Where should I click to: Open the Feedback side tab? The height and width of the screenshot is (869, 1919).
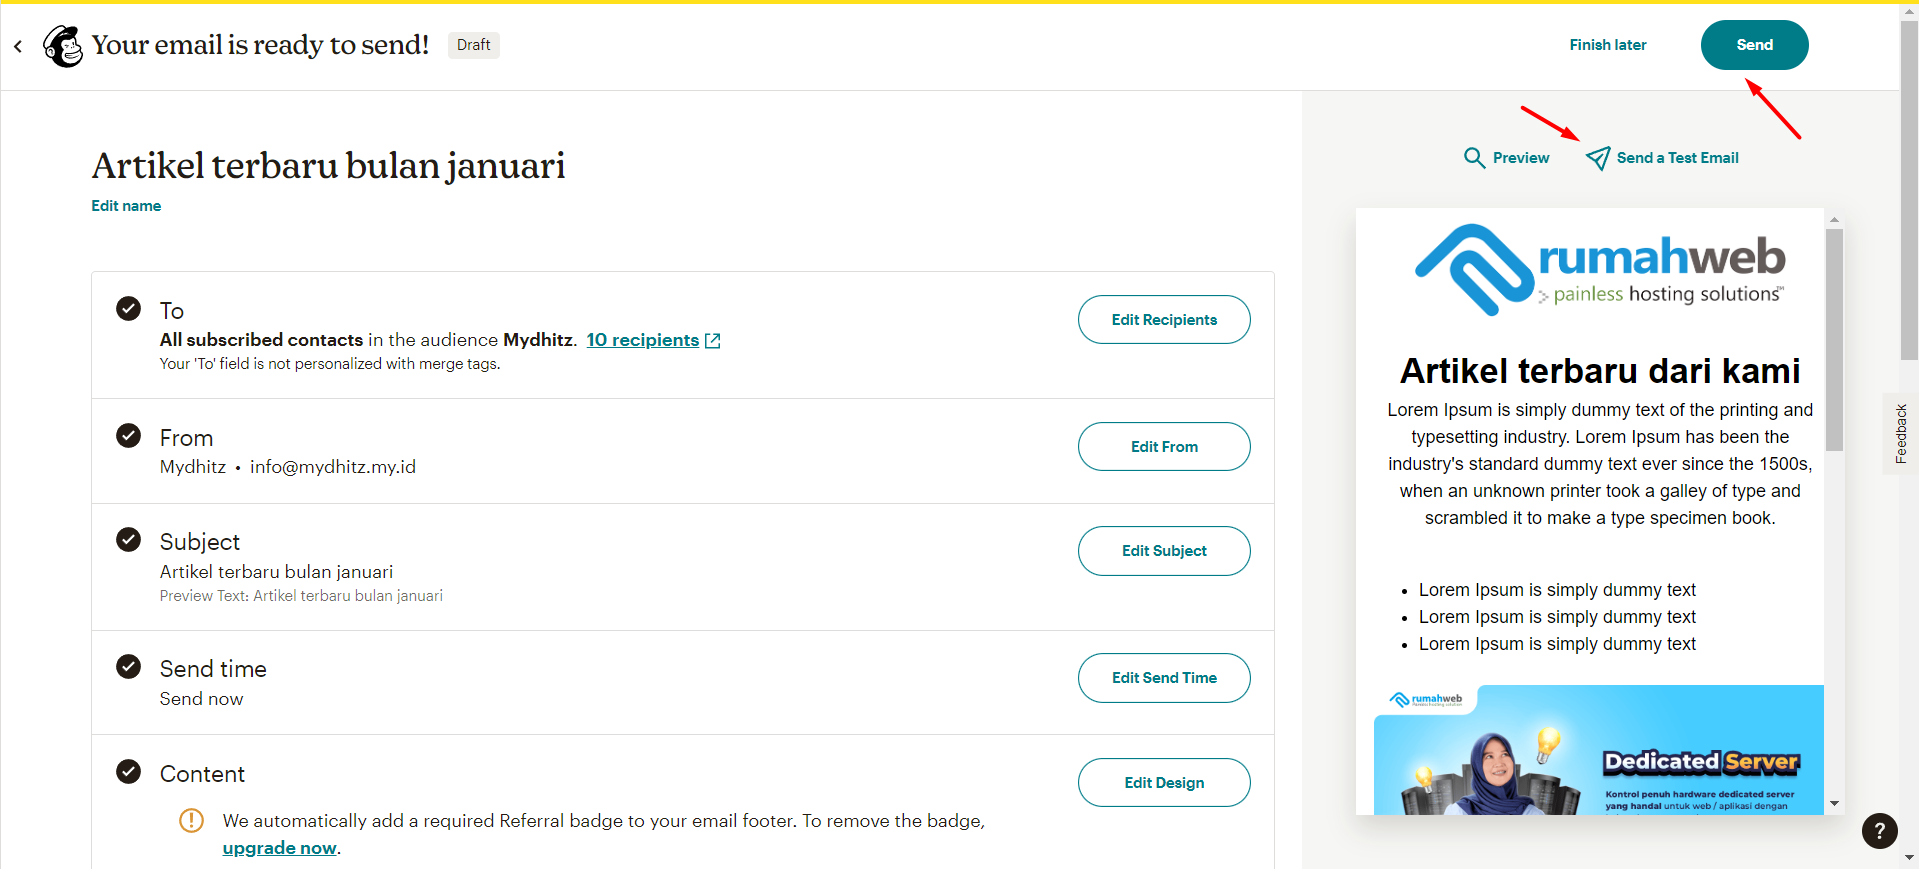(1901, 434)
